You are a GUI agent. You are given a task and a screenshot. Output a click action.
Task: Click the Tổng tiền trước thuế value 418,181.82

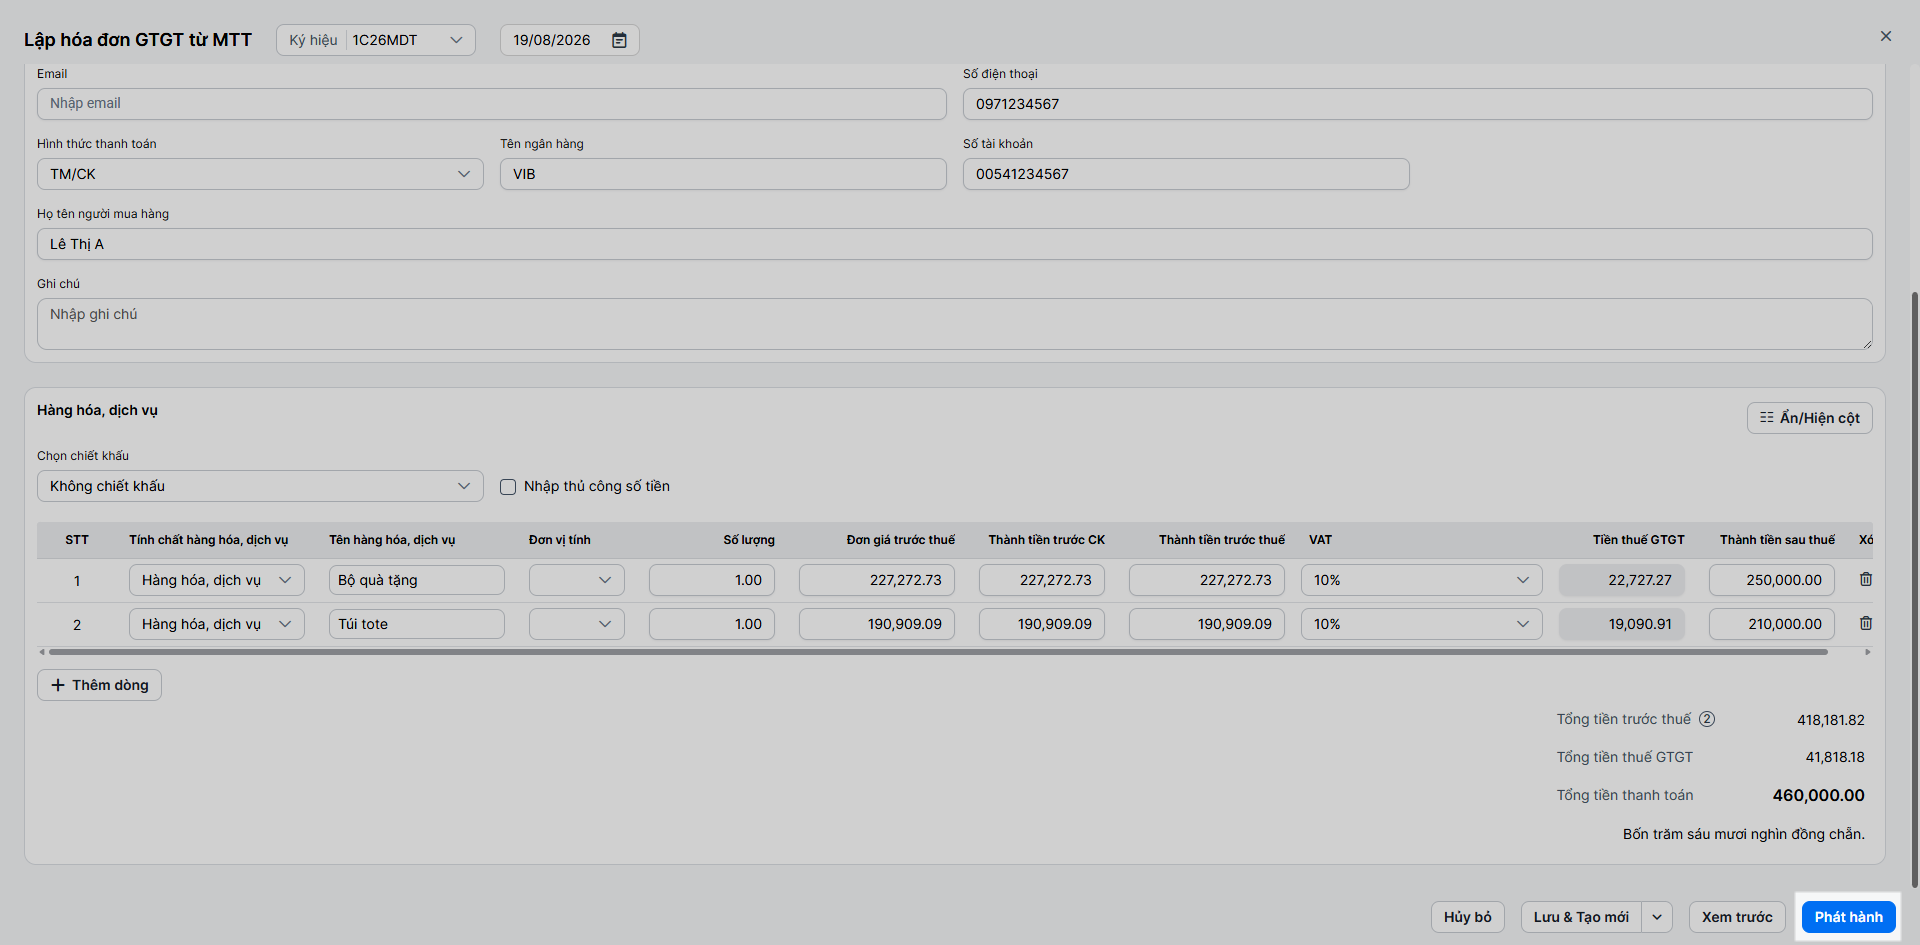coord(1830,720)
